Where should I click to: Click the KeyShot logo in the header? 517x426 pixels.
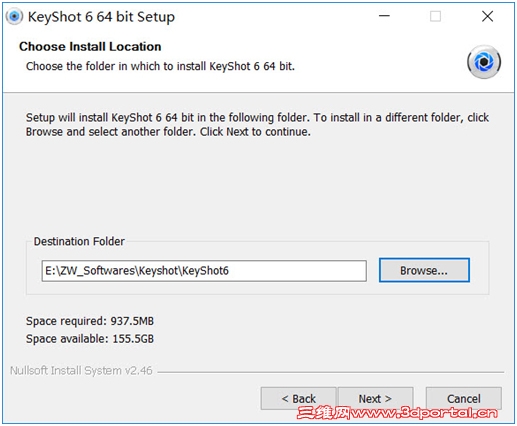[x=483, y=62]
